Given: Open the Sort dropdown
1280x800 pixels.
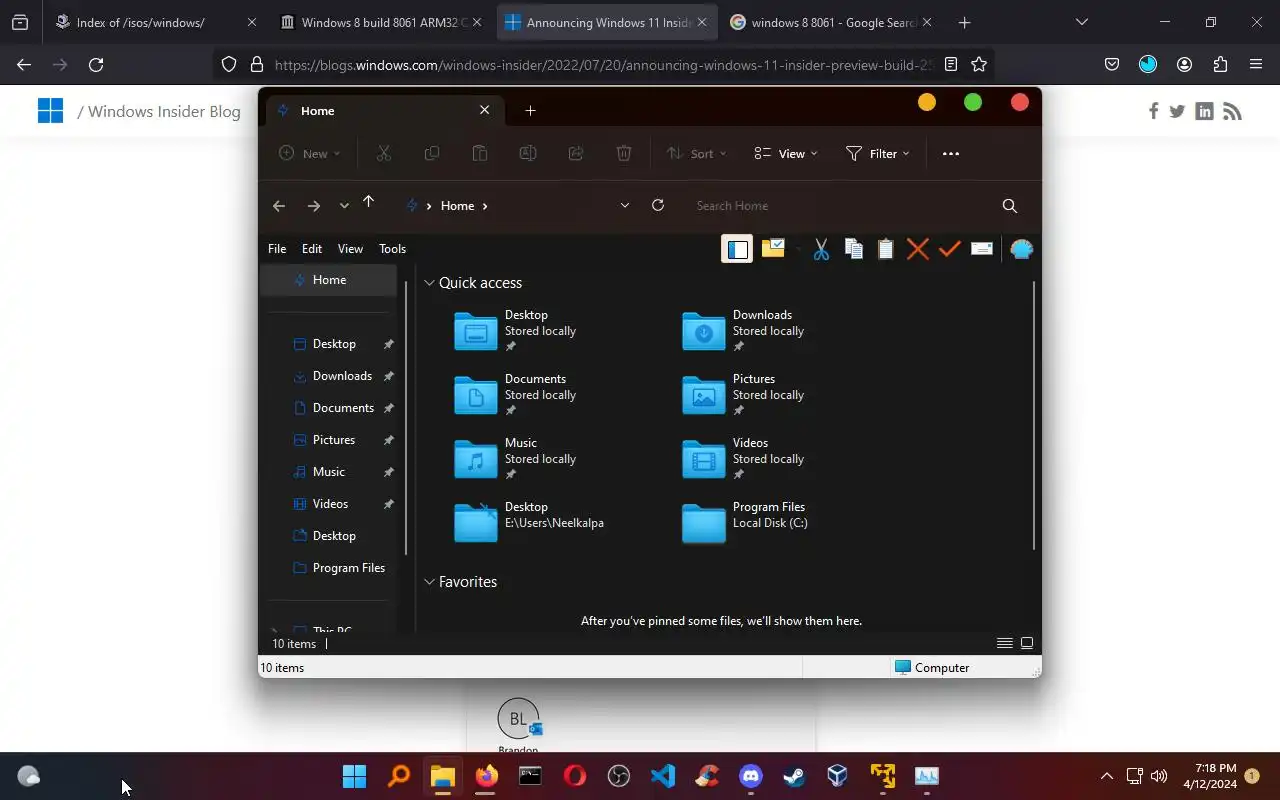Looking at the screenshot, I should click(696, 153).
